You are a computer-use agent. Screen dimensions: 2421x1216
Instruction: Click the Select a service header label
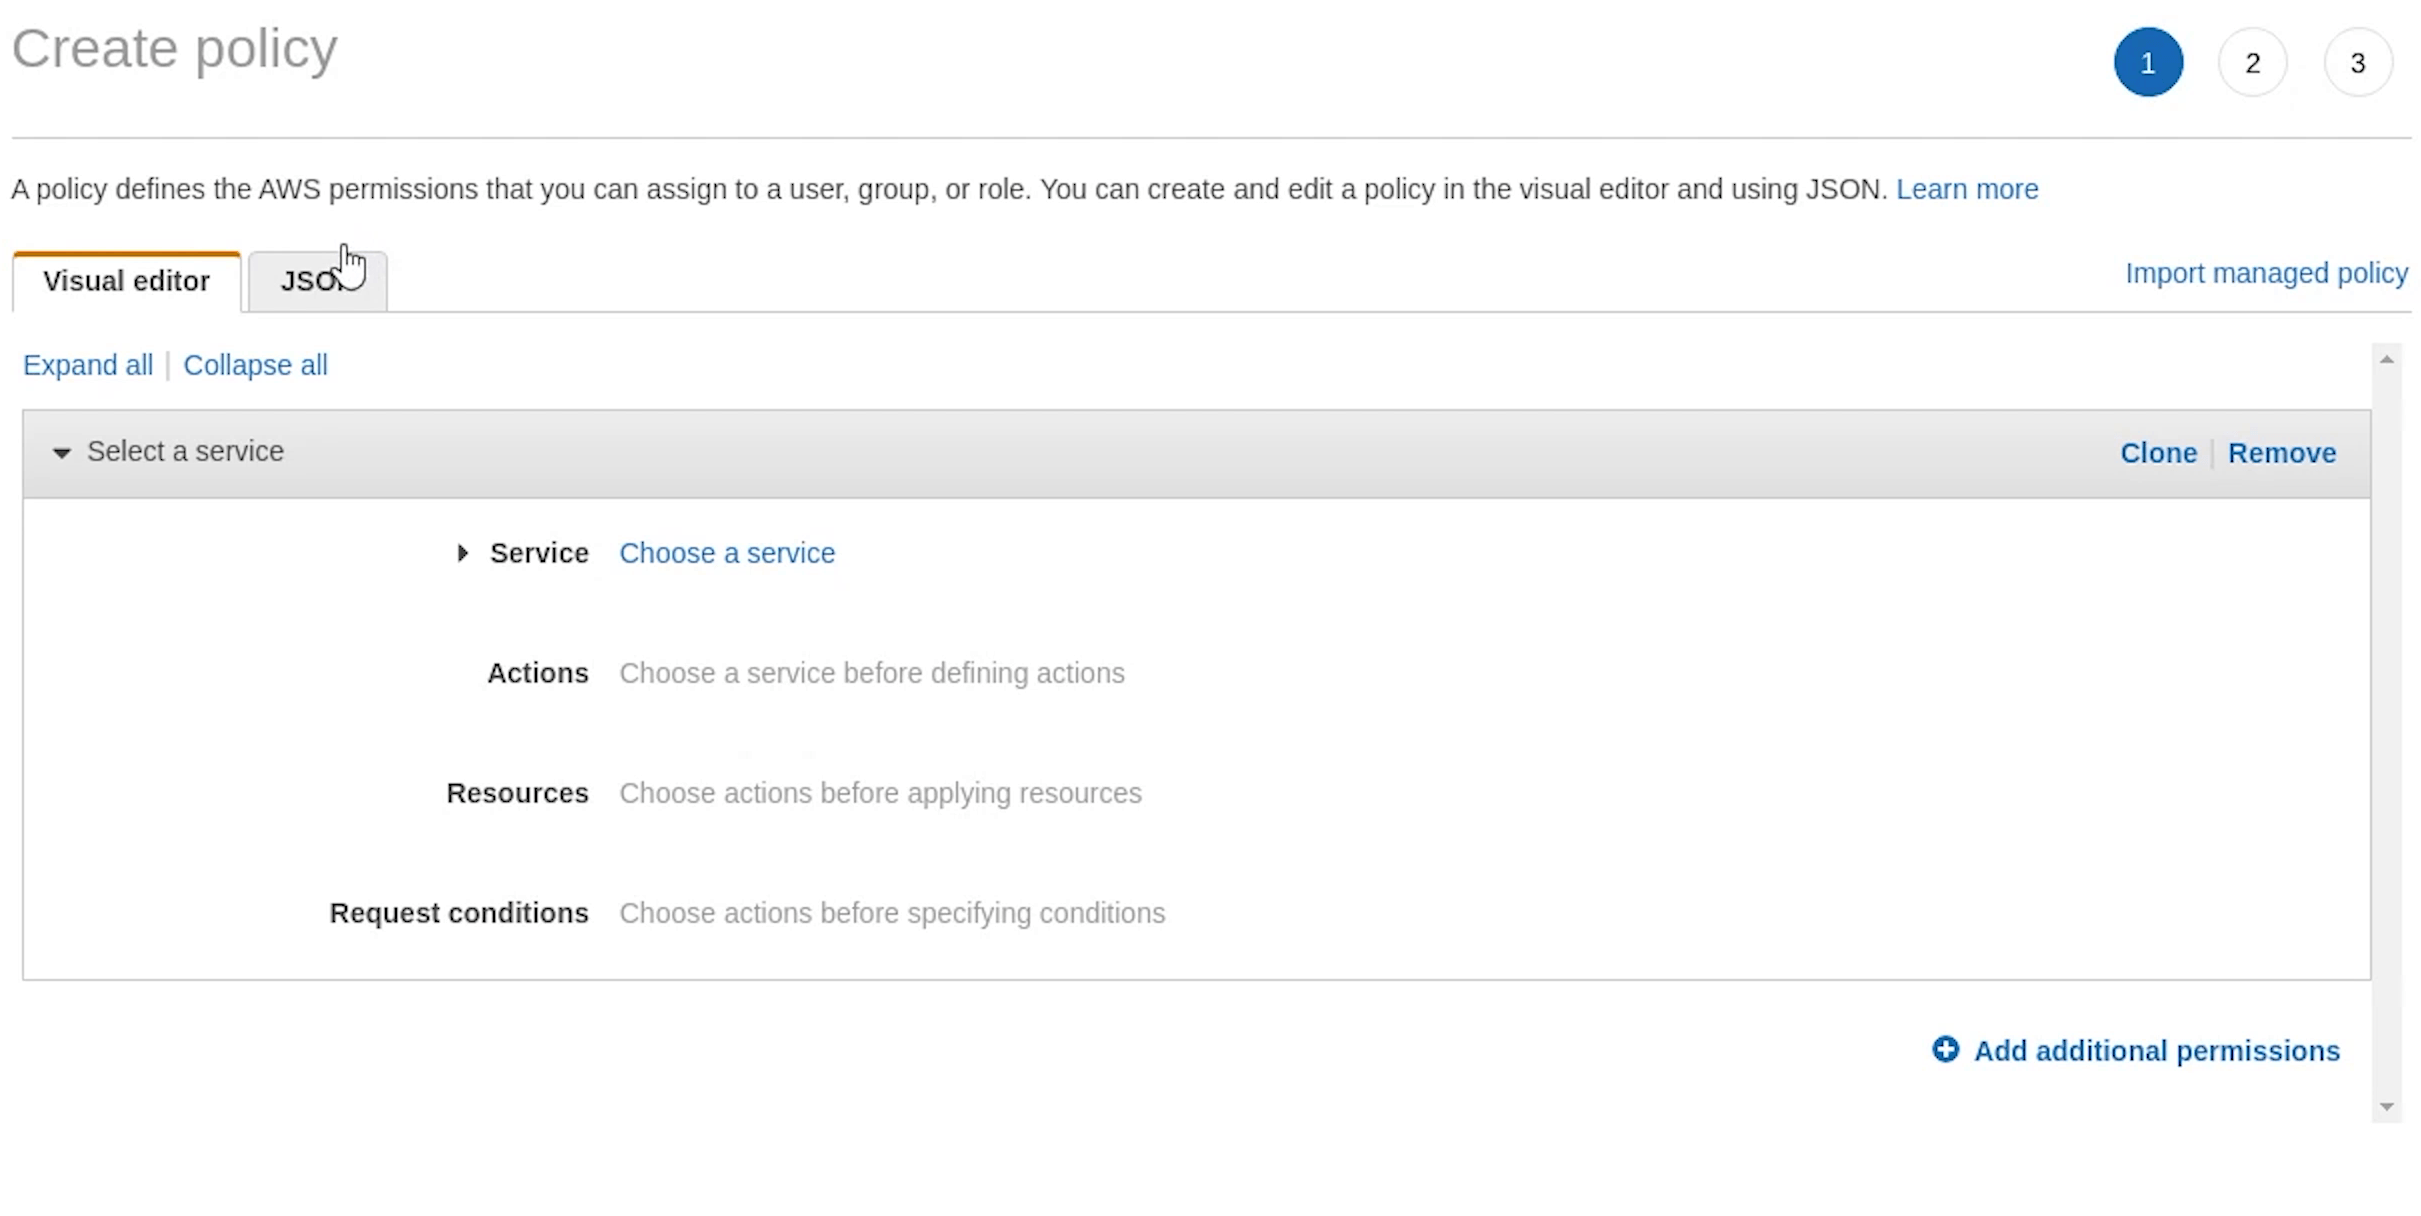coord(185,451)
